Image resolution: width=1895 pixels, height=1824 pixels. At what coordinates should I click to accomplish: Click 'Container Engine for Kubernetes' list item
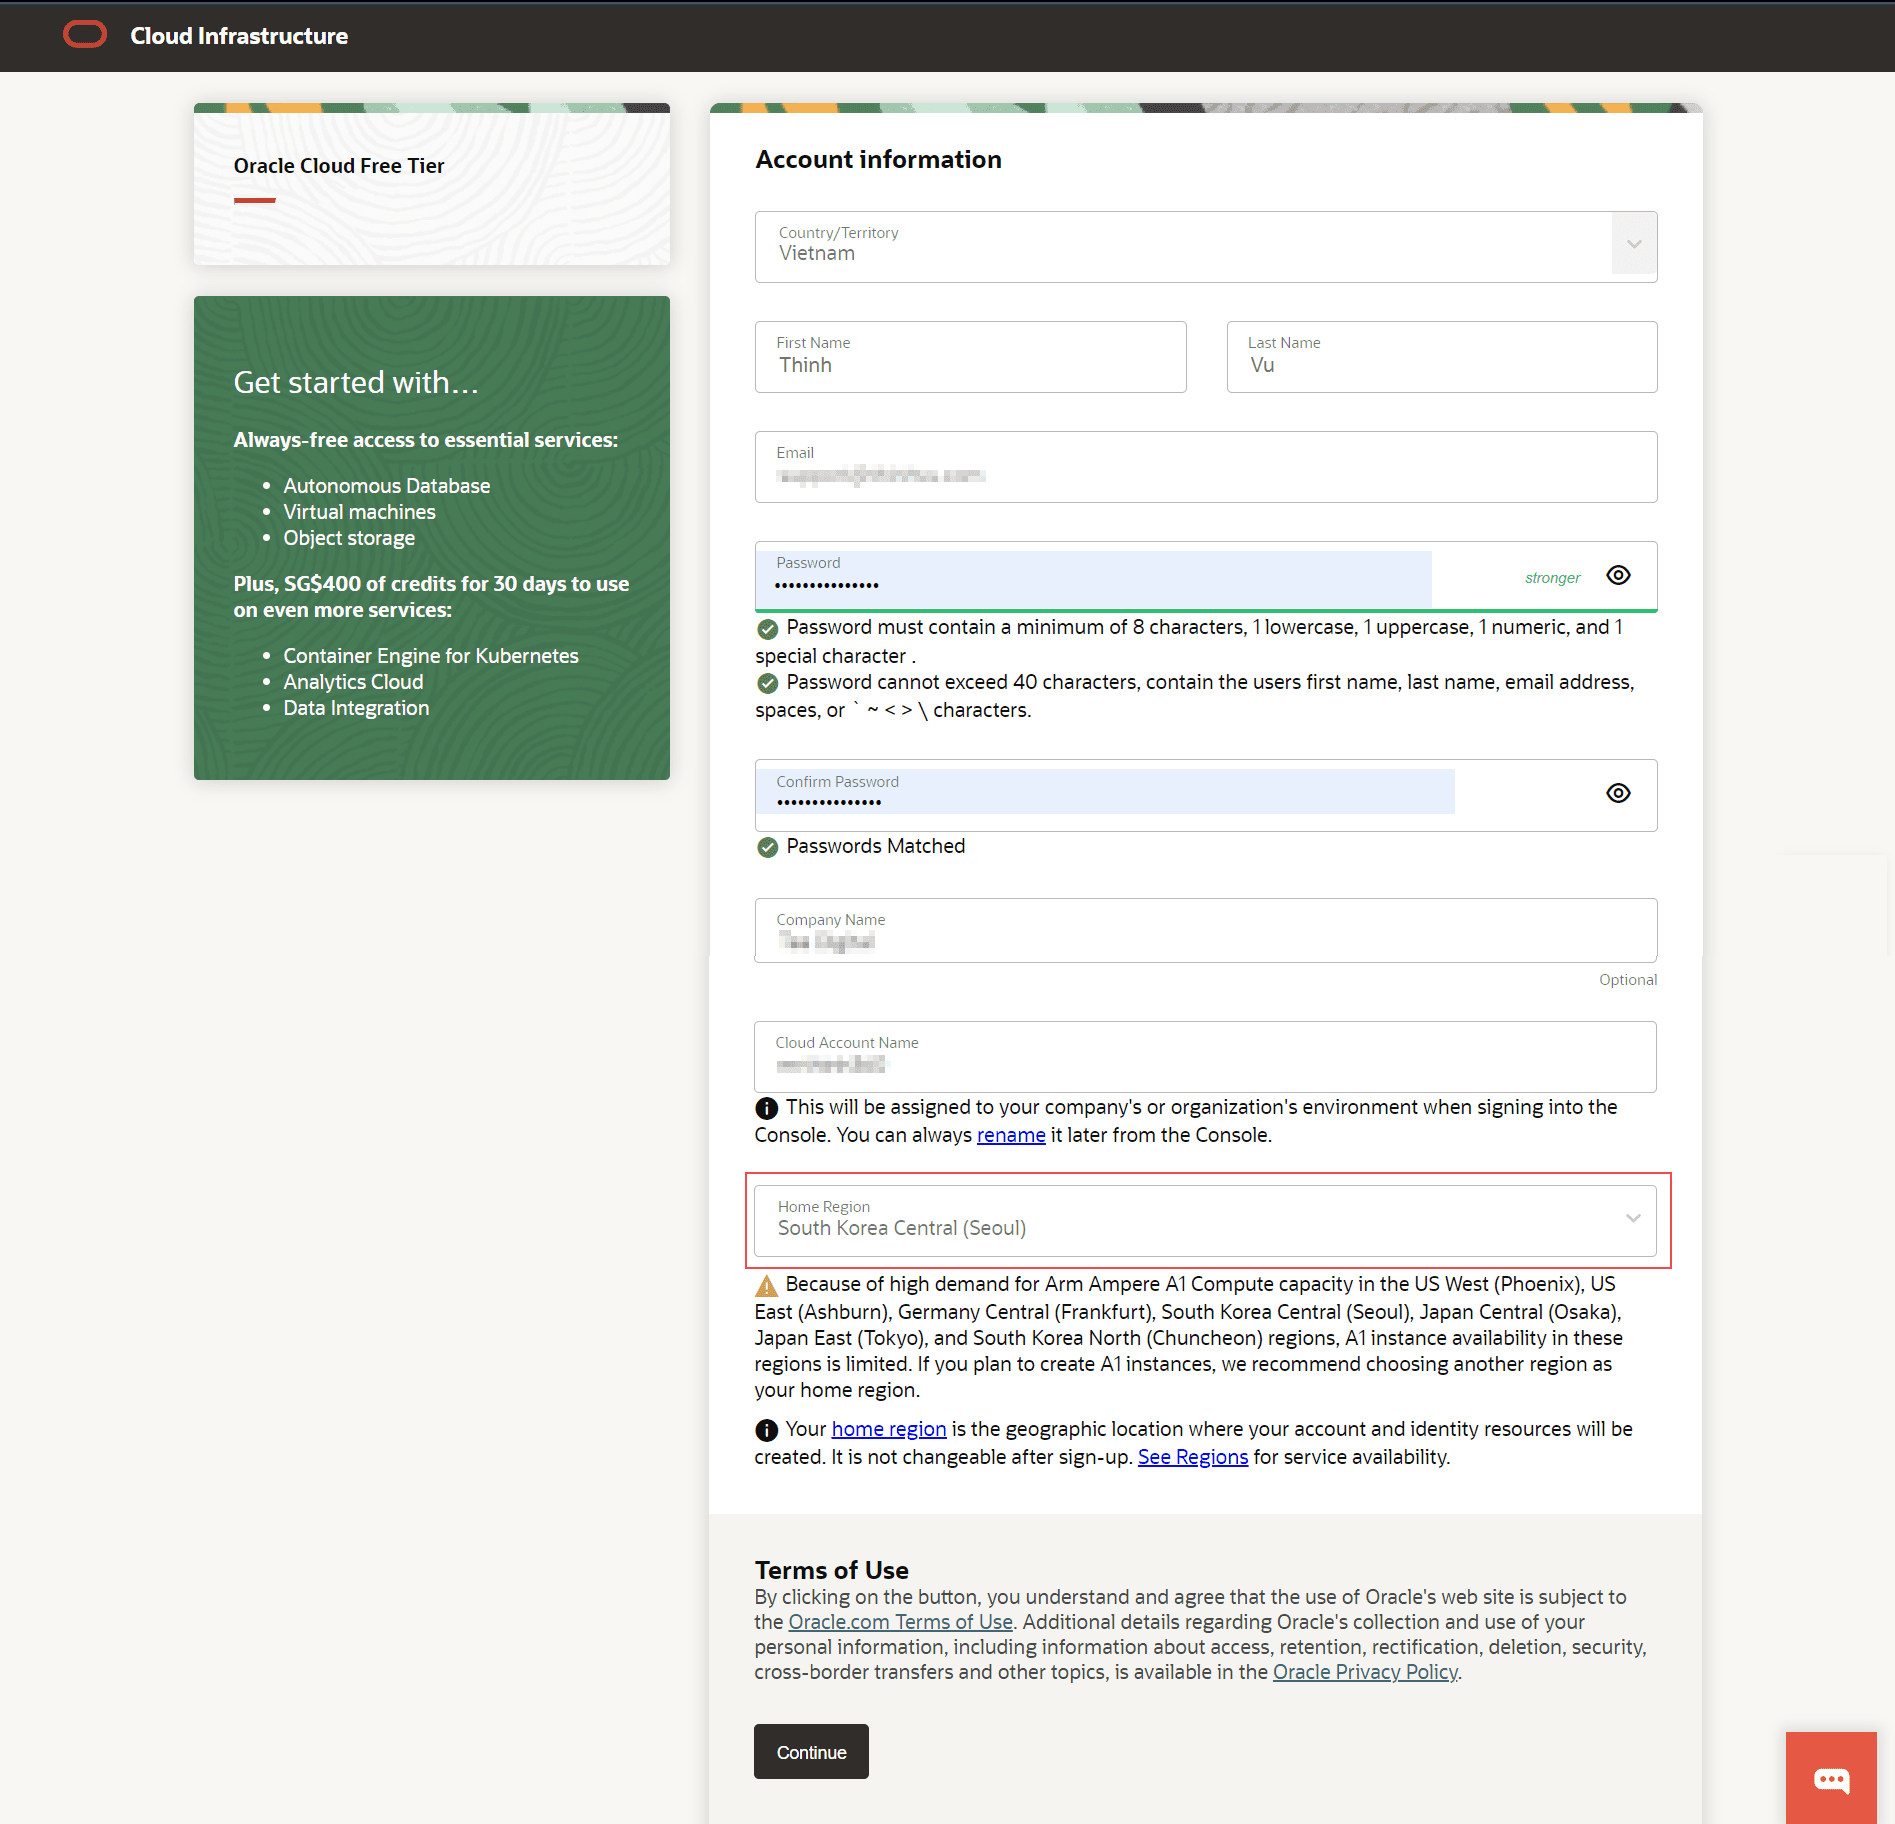coord(431,656)
